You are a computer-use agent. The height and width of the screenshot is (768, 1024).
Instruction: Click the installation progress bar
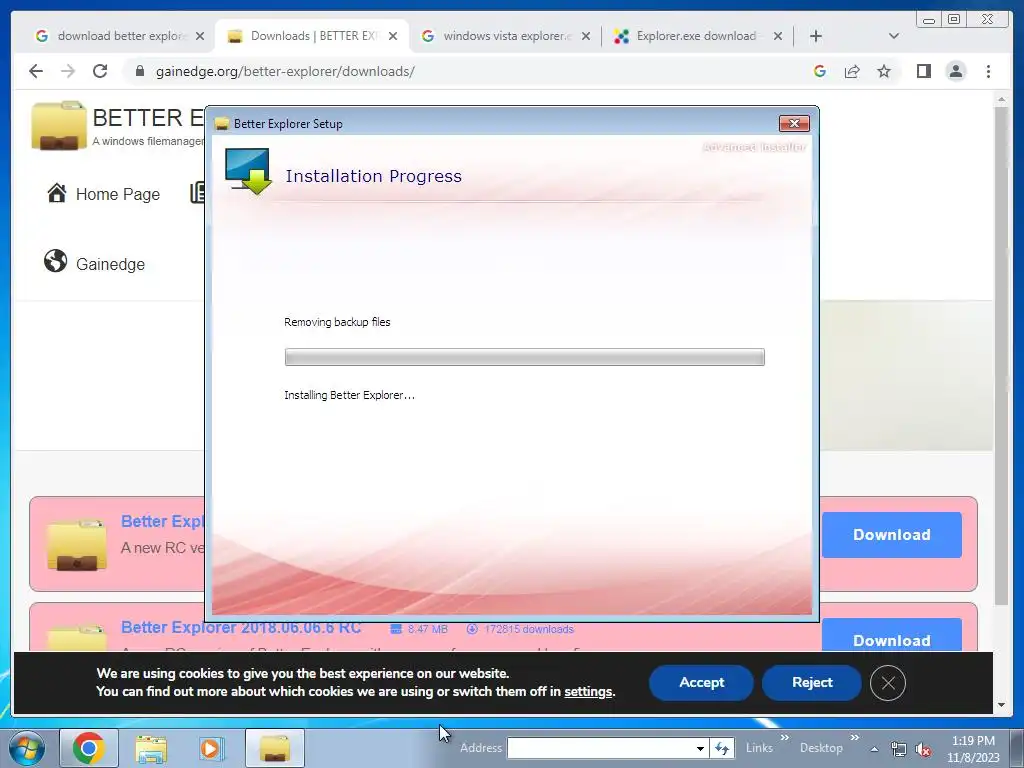point(524,357)
